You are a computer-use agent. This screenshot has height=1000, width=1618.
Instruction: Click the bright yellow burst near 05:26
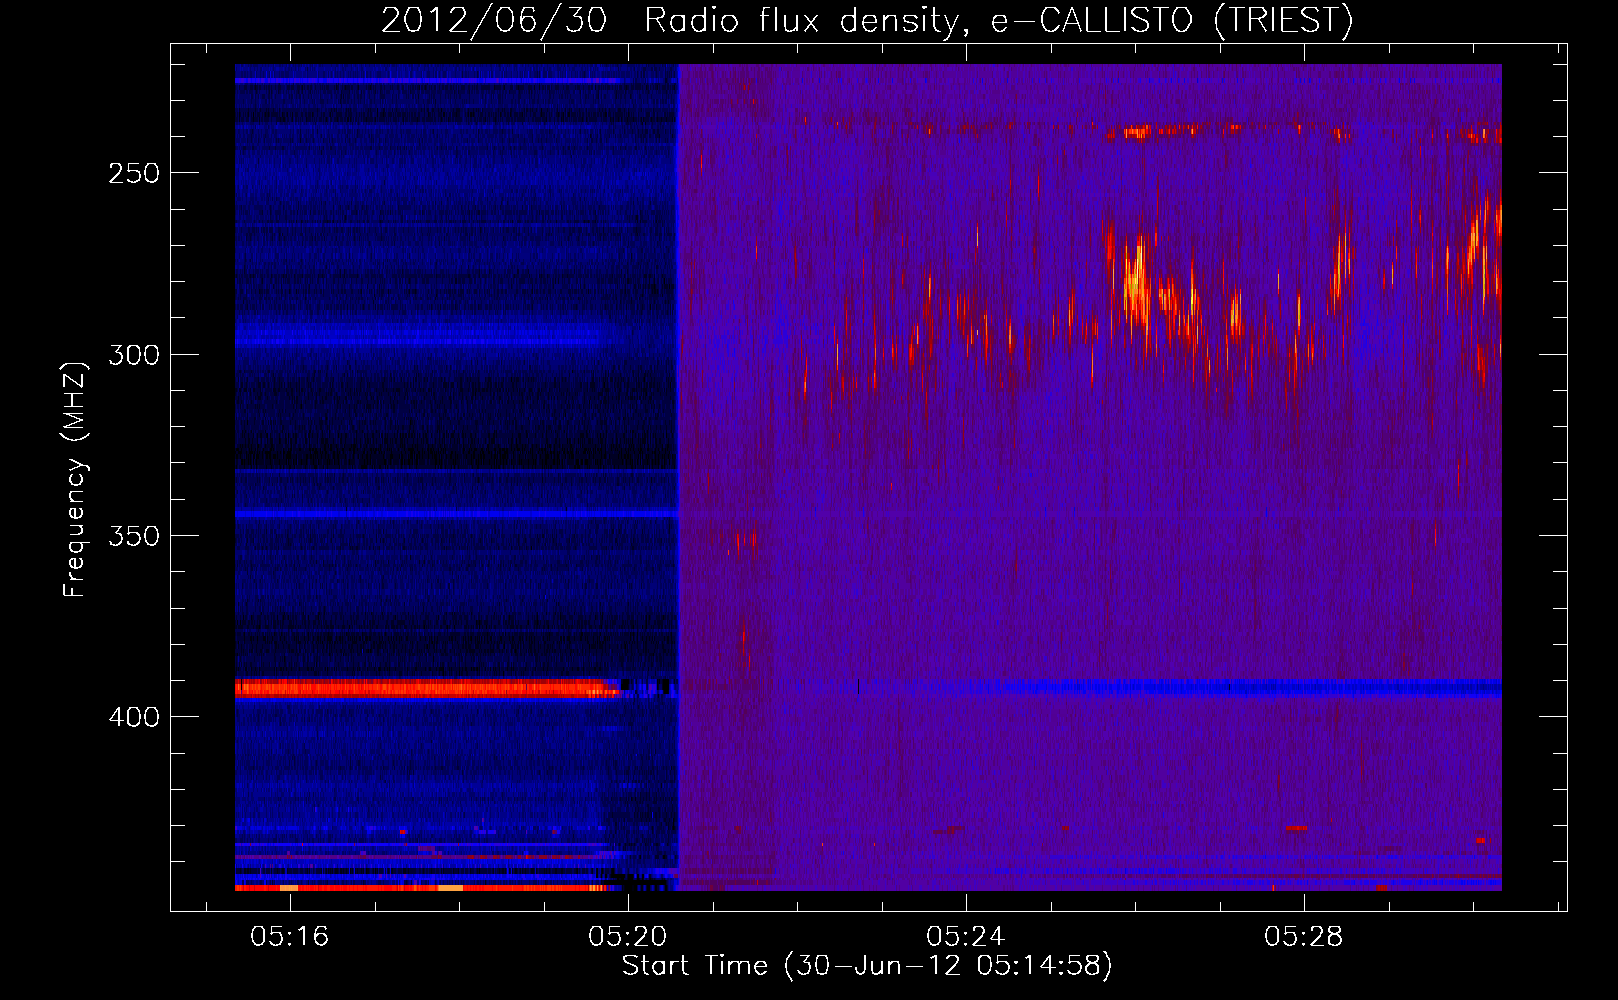1135,285
